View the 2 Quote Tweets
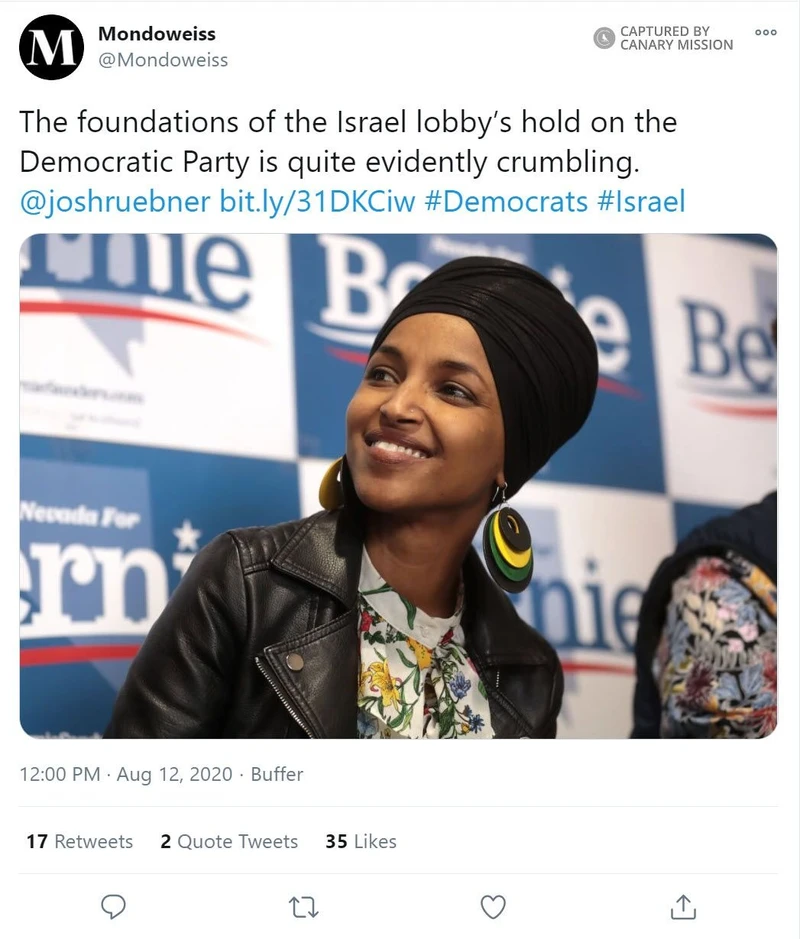 [x=229, y=841]
